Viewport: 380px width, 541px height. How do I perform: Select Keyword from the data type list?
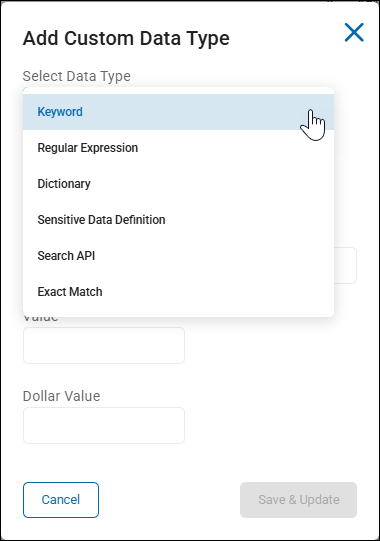pyautogui.click(x=178, y=112)
